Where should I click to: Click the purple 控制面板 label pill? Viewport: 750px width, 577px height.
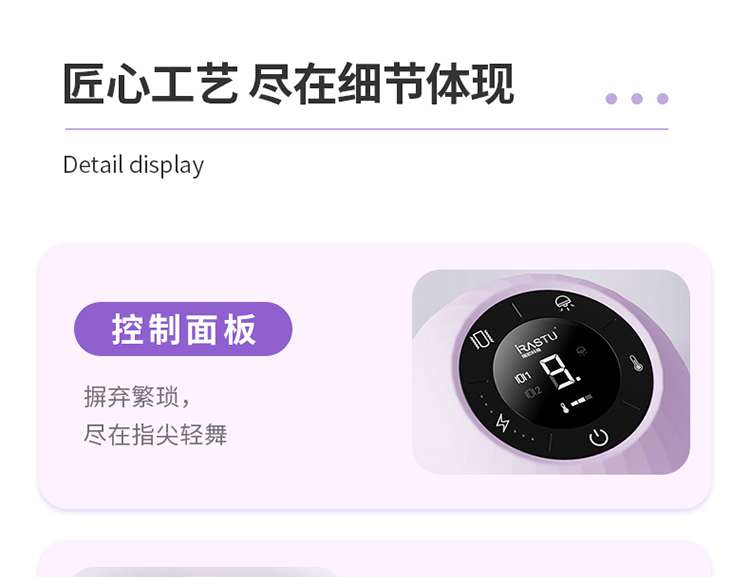click(x=183, y=329)
